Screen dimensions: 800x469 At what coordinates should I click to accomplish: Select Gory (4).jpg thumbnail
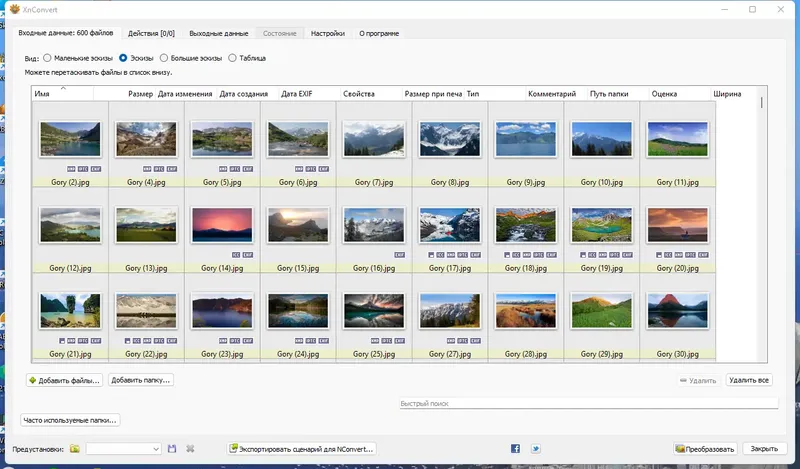point(146,139)
